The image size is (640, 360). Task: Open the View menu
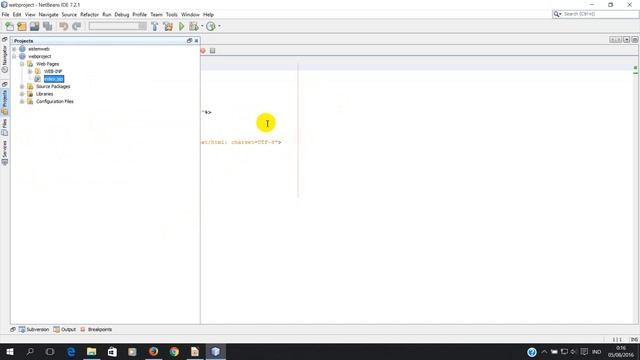coord(30,15)
